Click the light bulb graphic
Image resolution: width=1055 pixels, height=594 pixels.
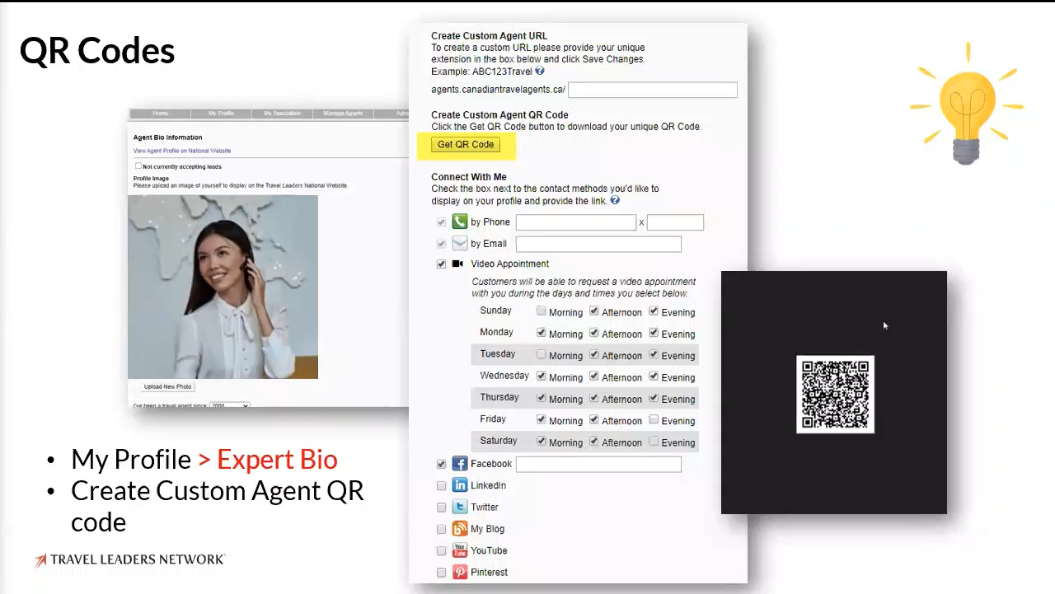tap(967, 104)
